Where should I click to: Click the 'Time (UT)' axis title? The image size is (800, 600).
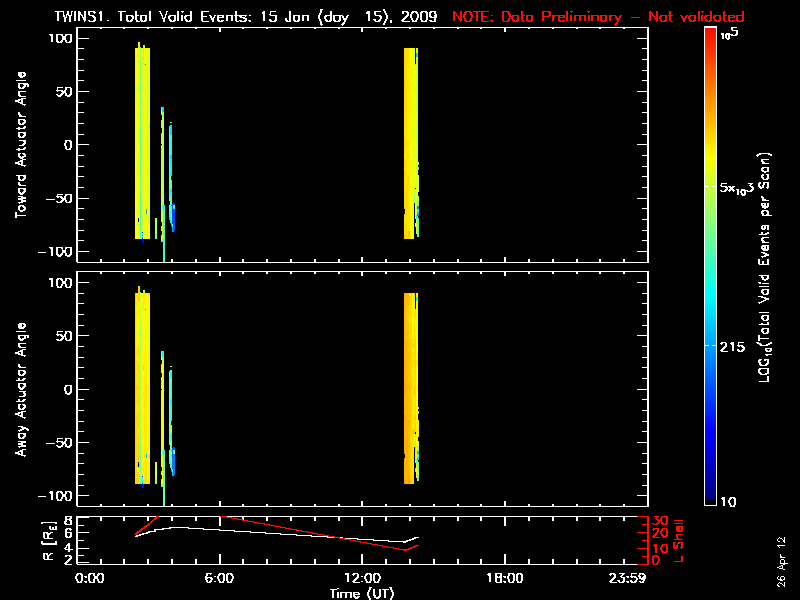click(362, 593)
